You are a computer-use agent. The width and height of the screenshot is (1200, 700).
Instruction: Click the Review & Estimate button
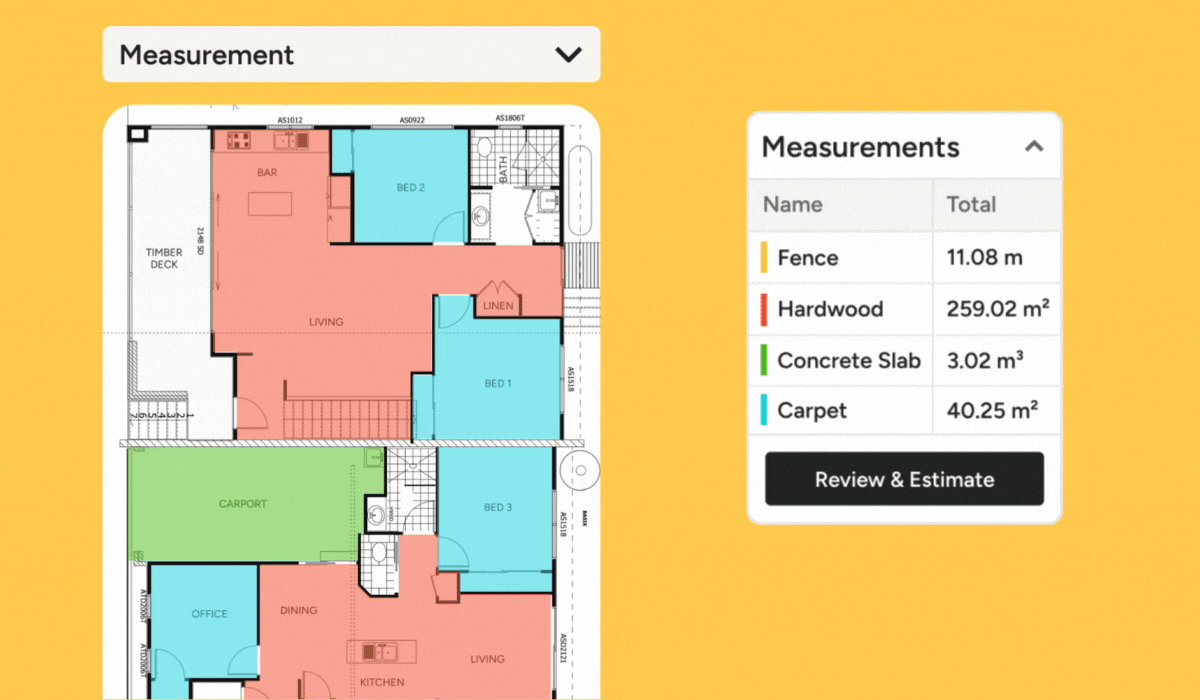[904, 479]
